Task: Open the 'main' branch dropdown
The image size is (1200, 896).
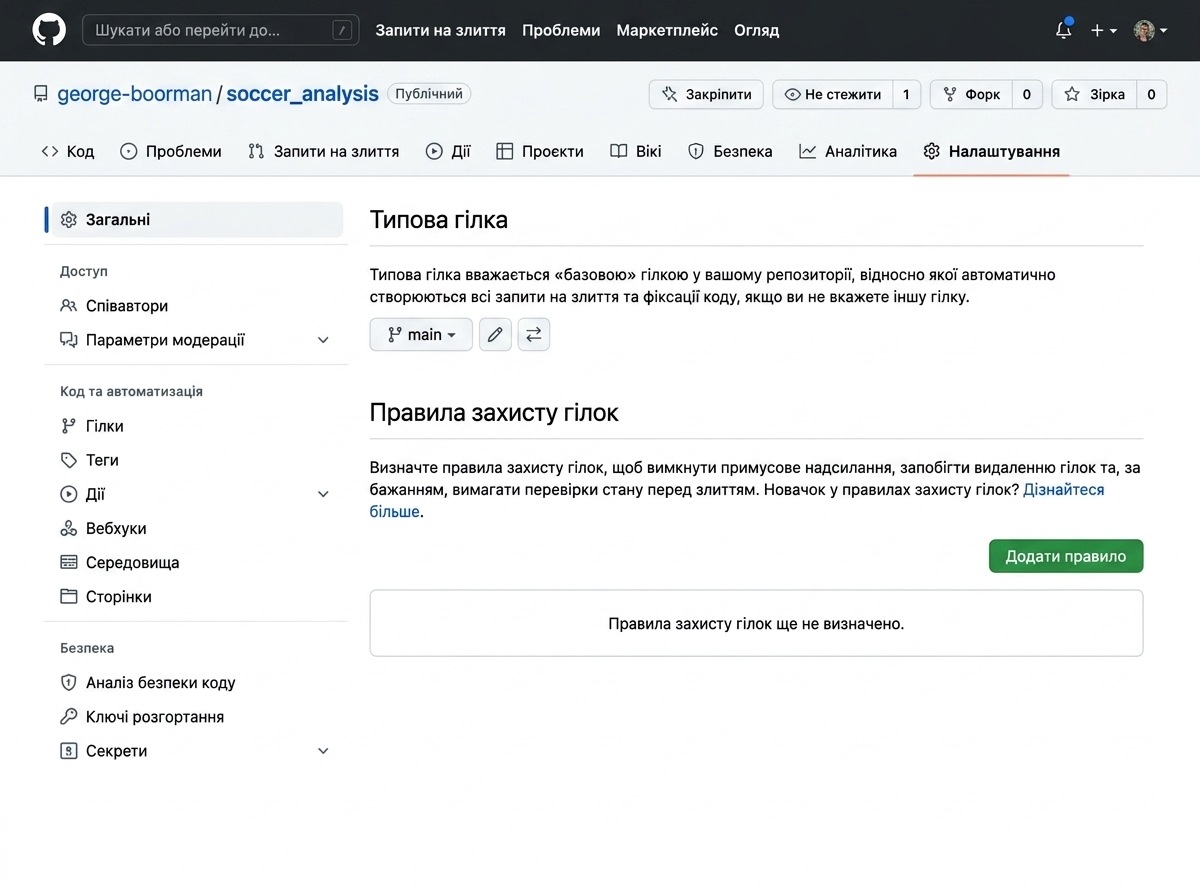Action: click(421, 335)
